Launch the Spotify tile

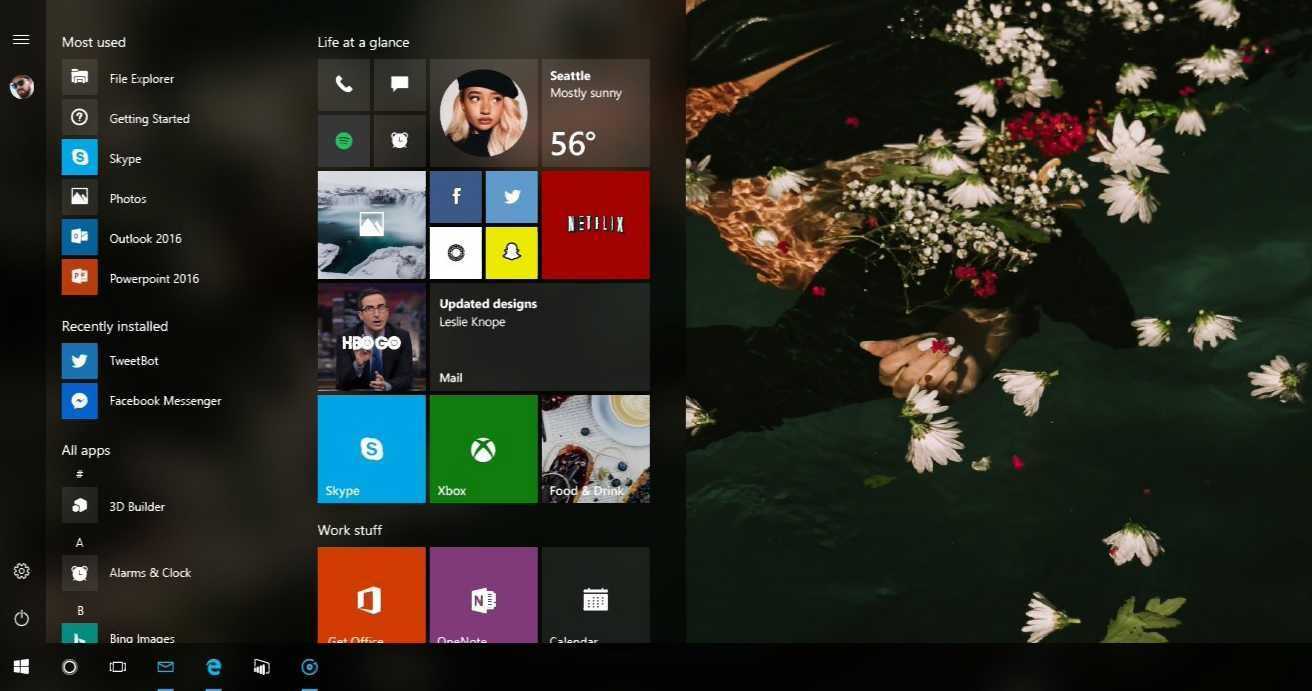tap(344, 141)
